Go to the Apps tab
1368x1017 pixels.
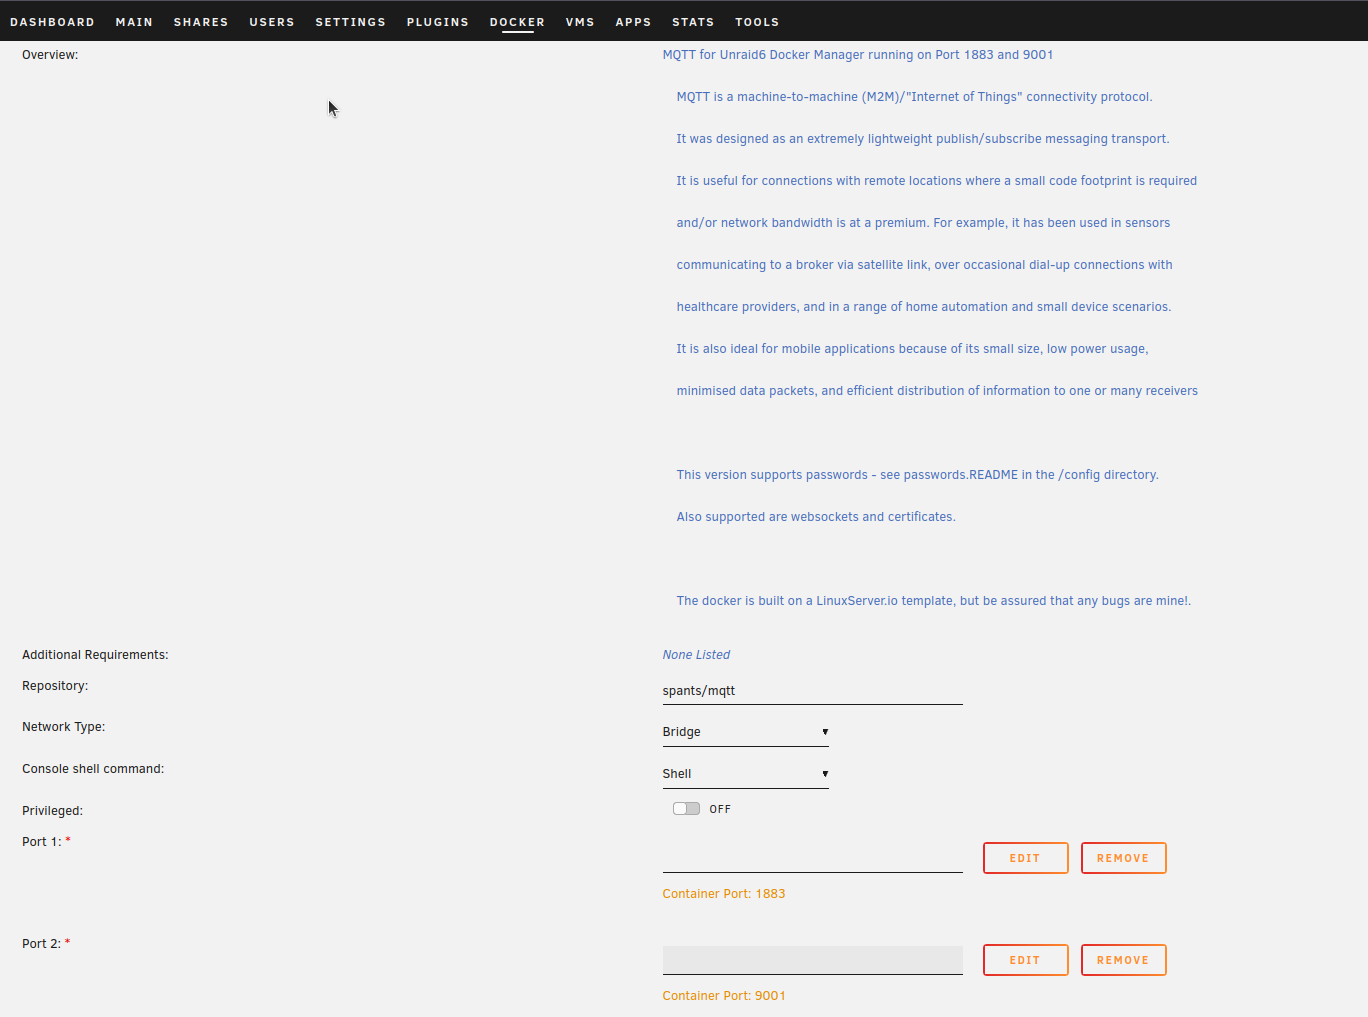[x=633, y=22]
